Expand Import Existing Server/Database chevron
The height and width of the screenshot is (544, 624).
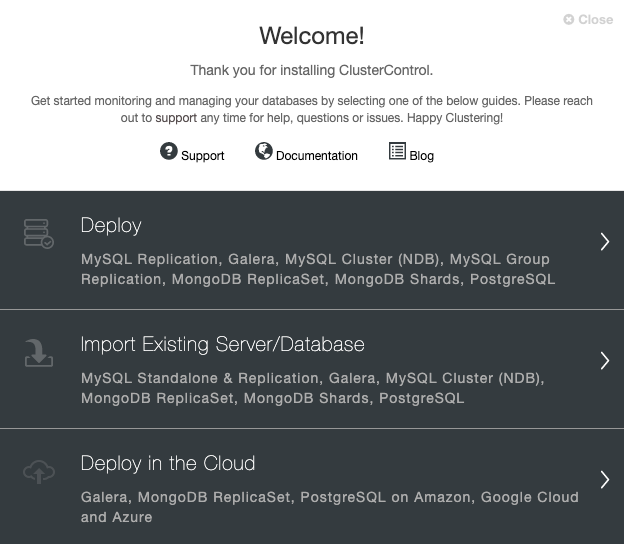[x=605, y=361]
